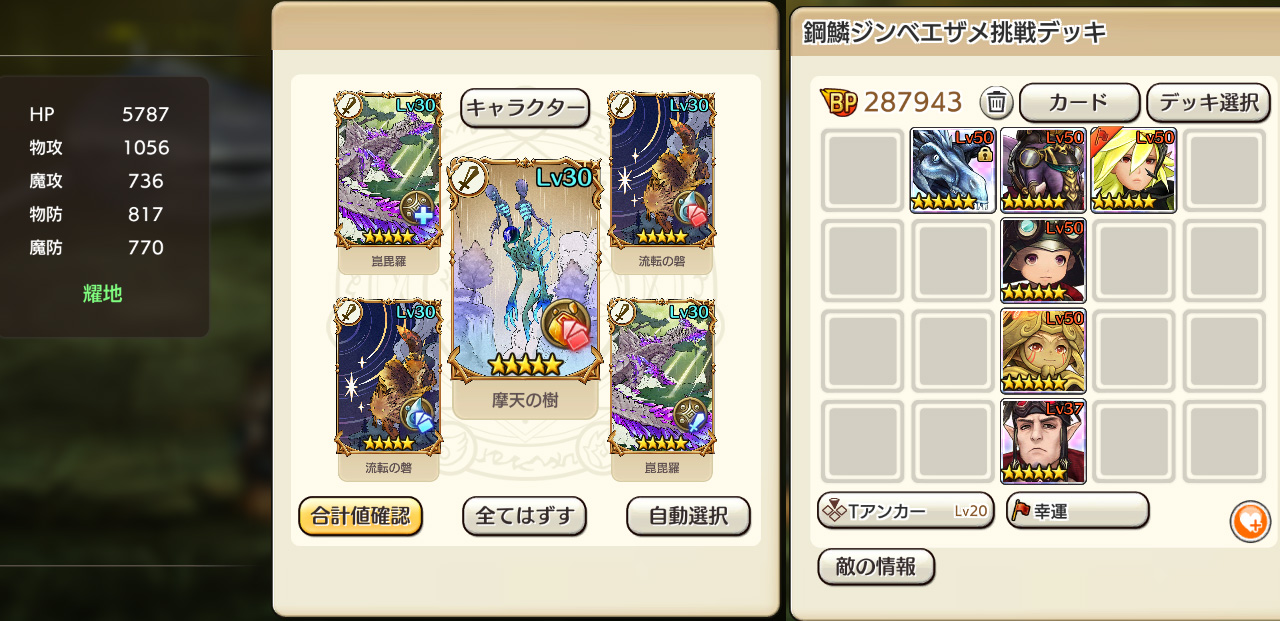Select the blue dragon Lv50 character portrait
Image resolution: width=1280 pixels, height=621 pixels.
coord(953,170)
